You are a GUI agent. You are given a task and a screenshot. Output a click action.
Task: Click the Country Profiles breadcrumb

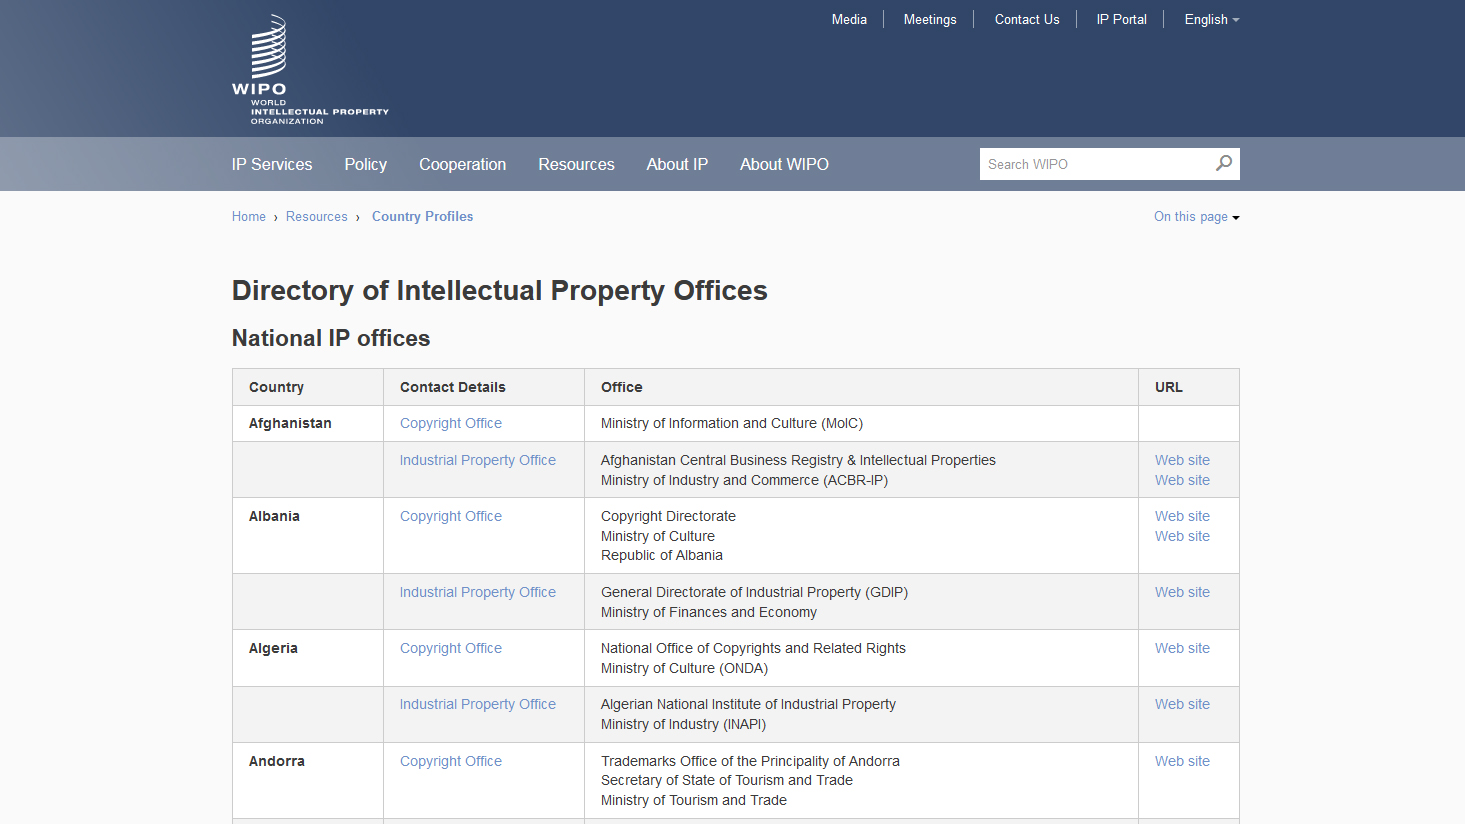(x=422, y=217)
